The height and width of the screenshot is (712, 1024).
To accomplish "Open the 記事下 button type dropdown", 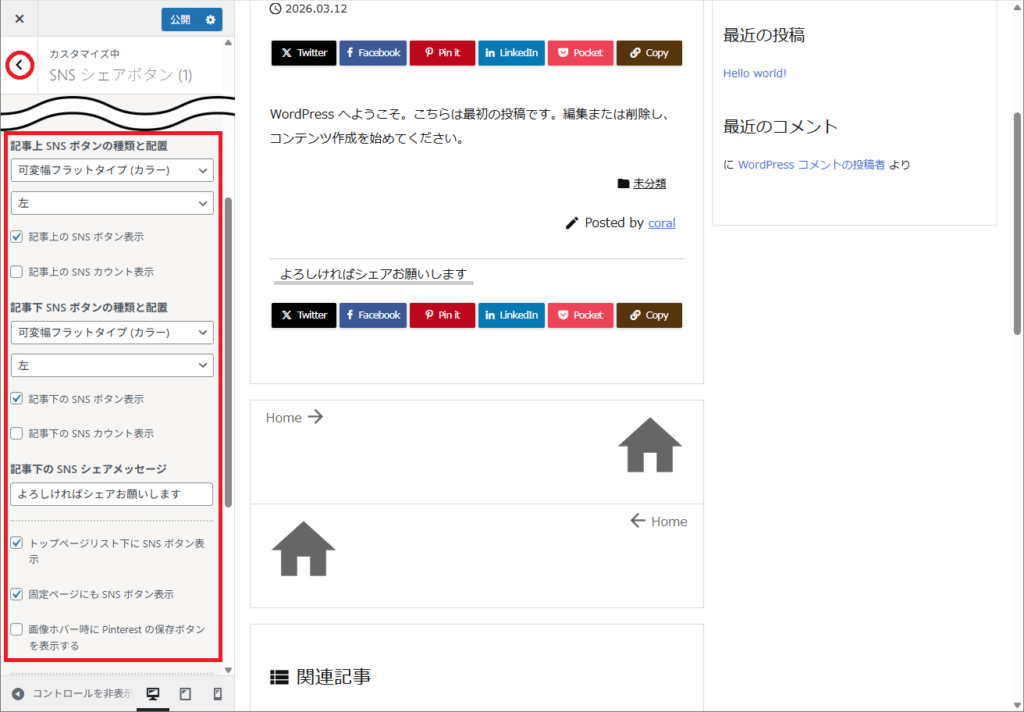I will (x=111, y=332).
